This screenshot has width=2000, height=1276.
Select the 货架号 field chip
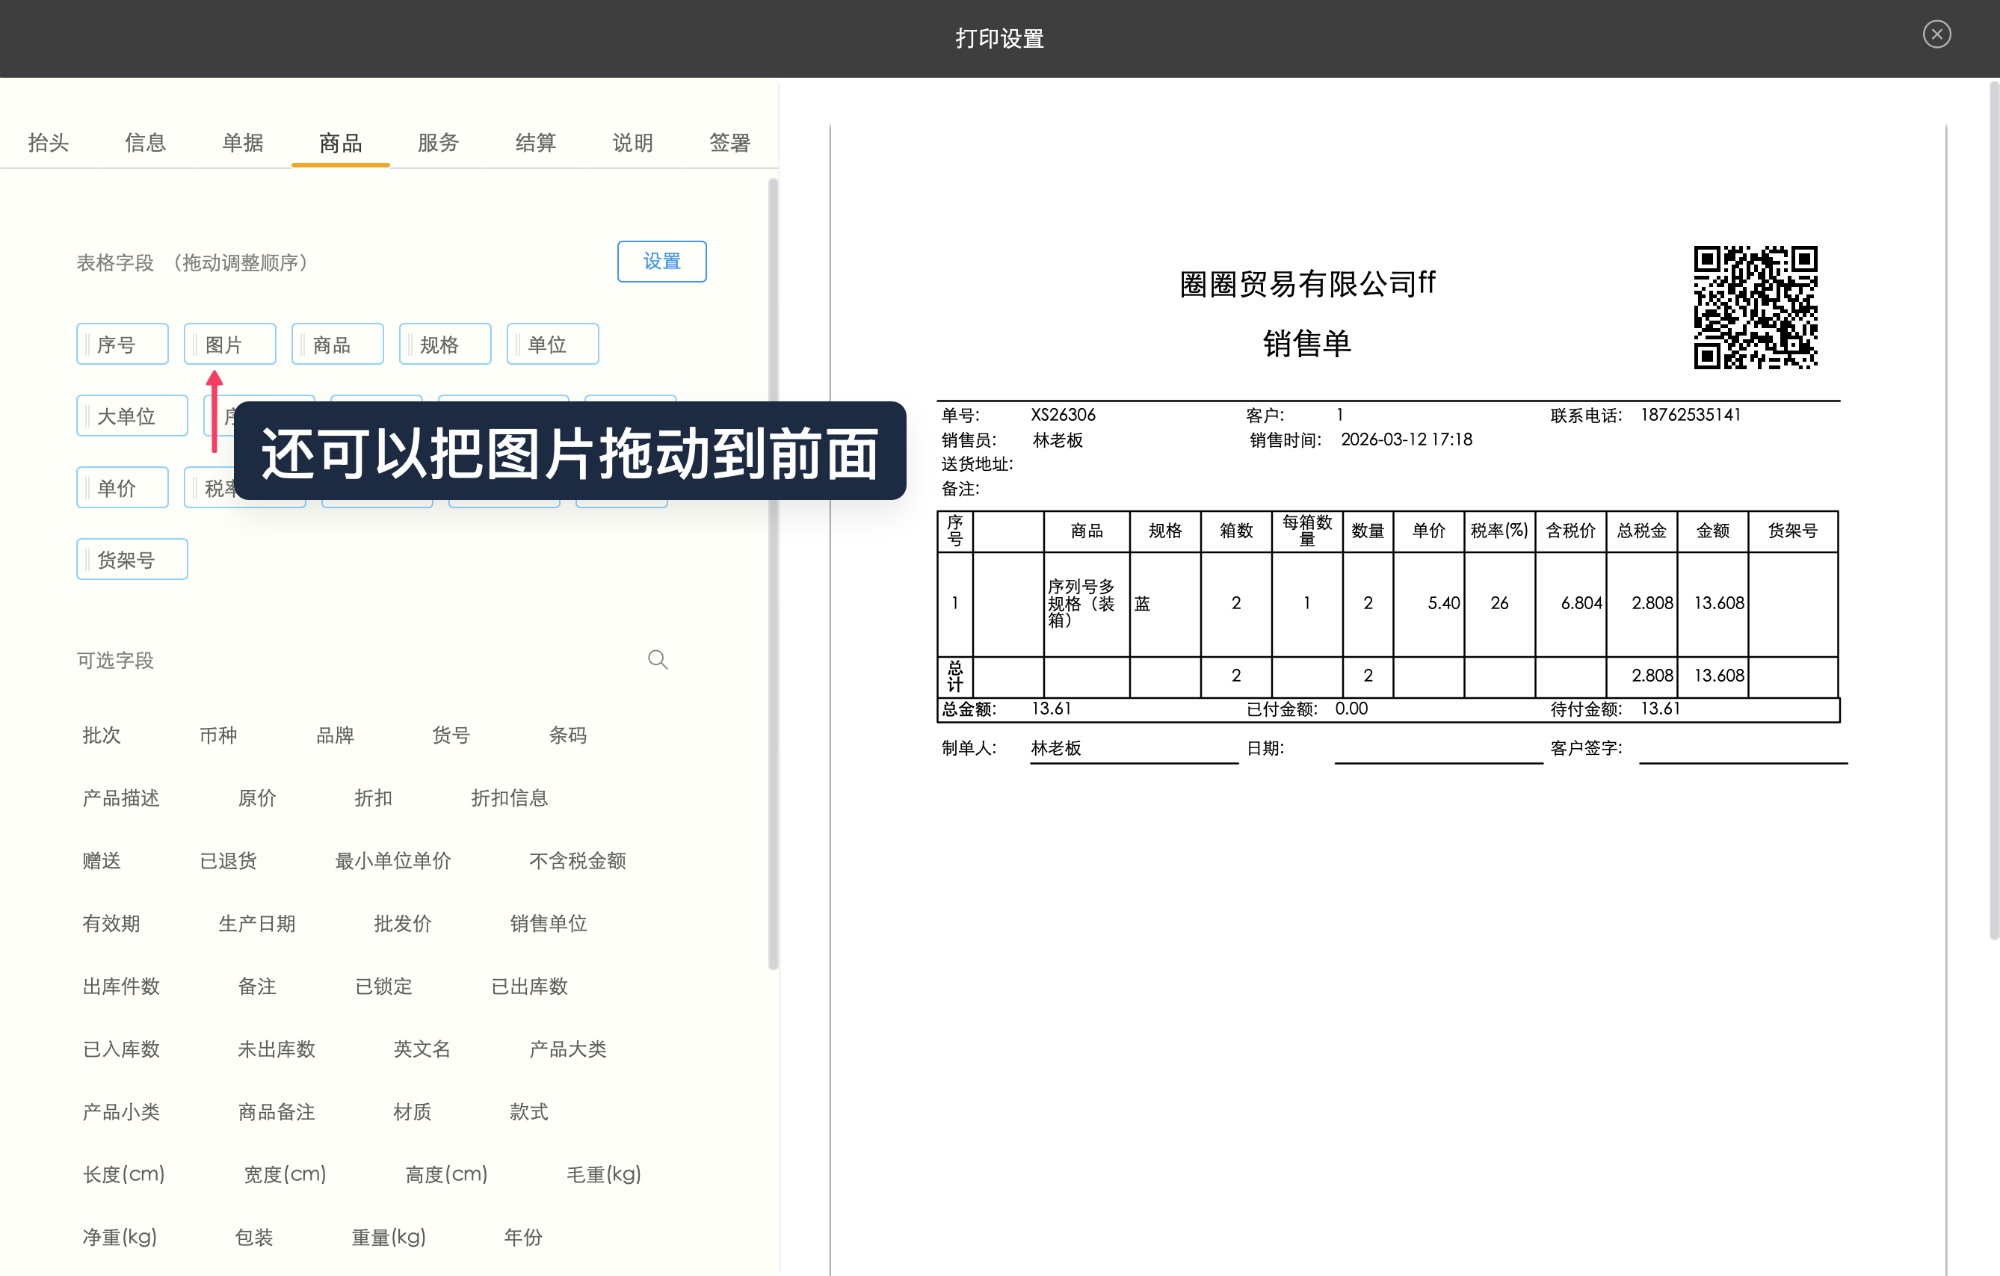pyautogui.click(x=132, y=559)
